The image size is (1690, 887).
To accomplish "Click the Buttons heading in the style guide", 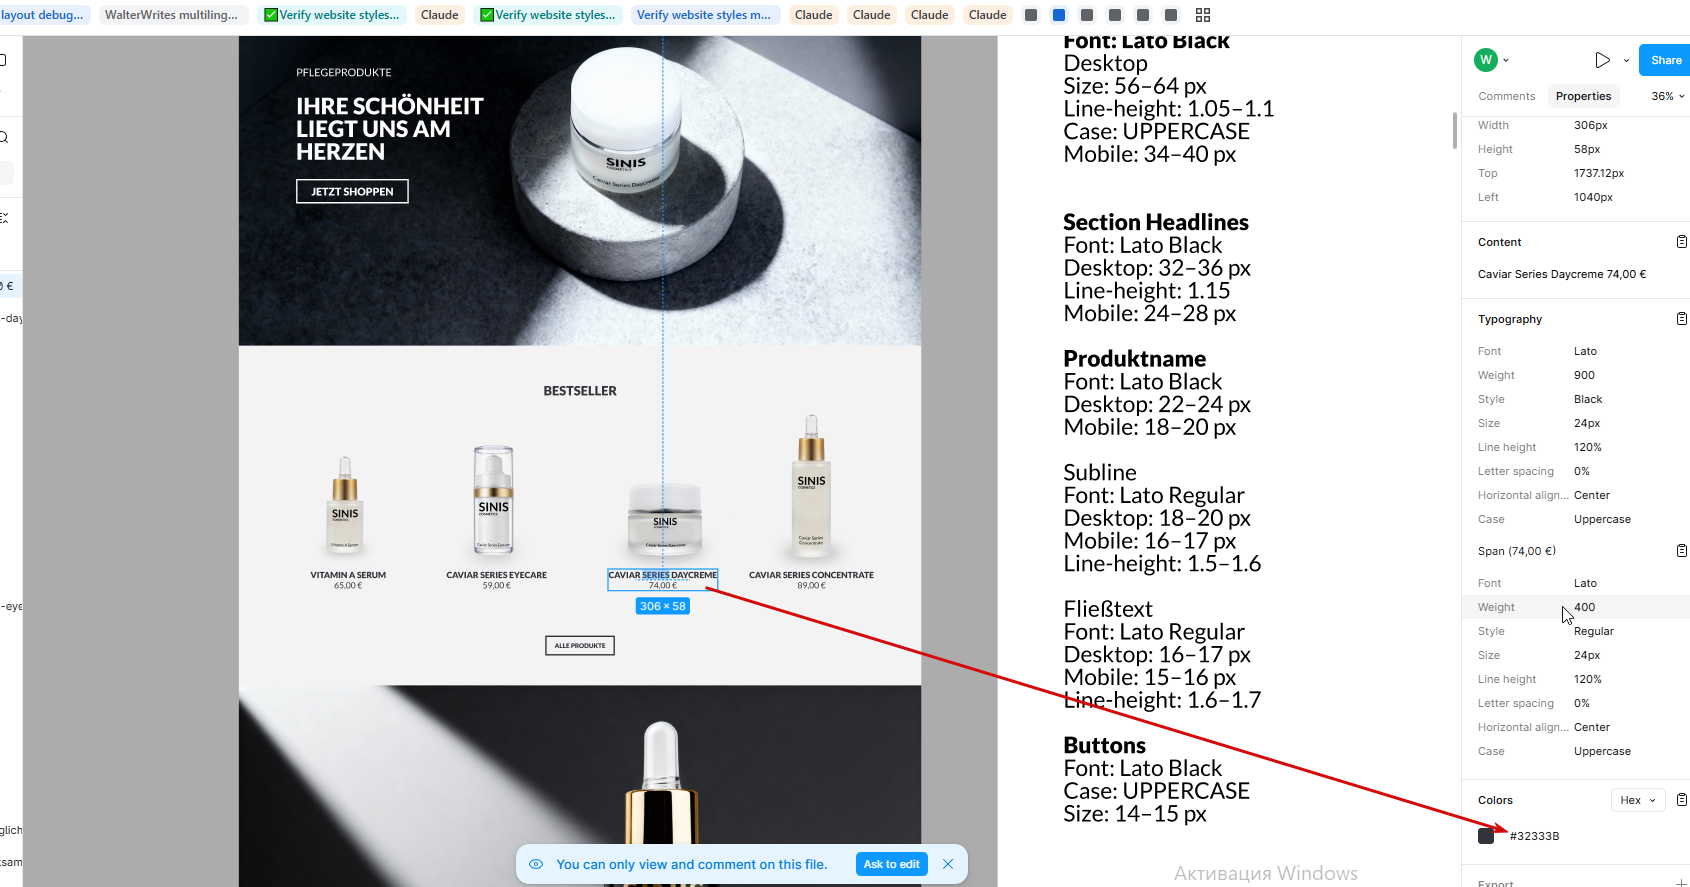I will 1105,746.
